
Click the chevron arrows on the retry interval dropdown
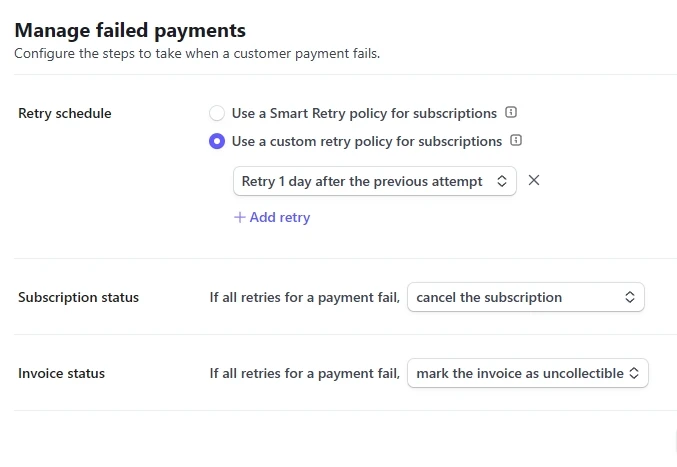502,182
